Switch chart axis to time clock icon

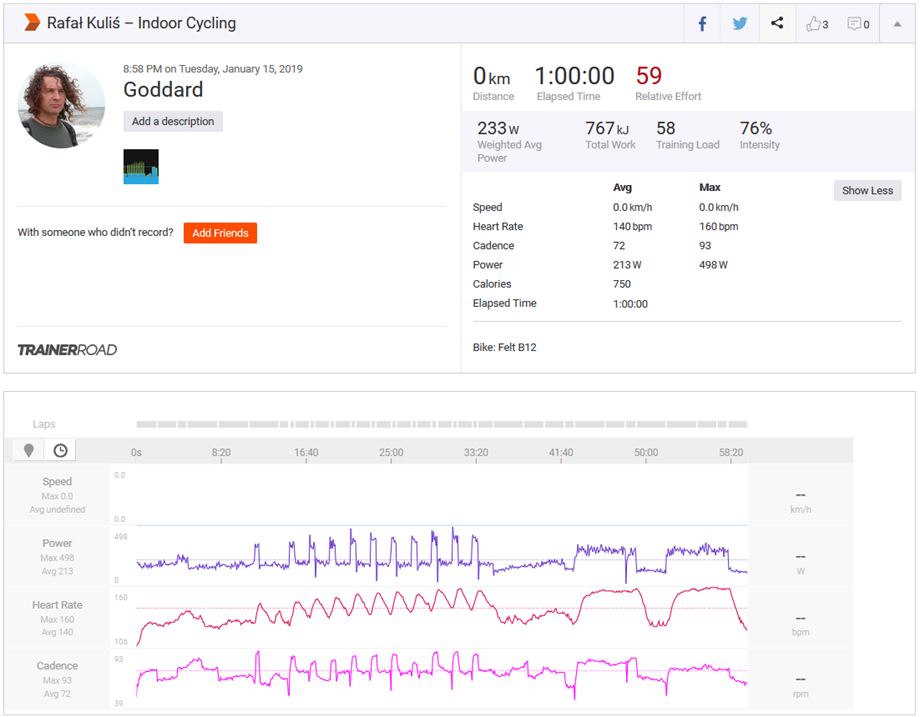(x=60, y=451)
